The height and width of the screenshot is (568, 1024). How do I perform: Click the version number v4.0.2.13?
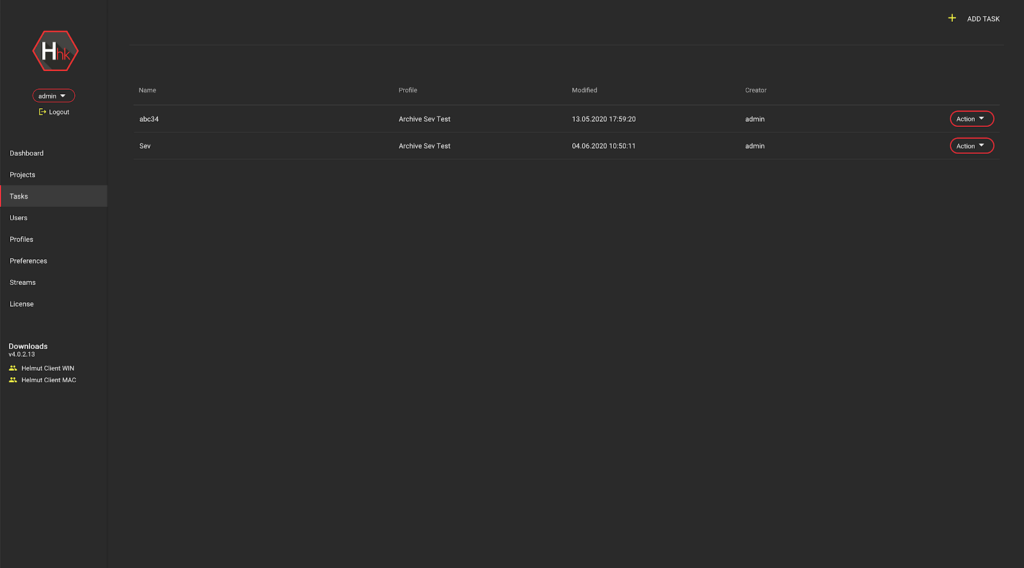(22, 355)
